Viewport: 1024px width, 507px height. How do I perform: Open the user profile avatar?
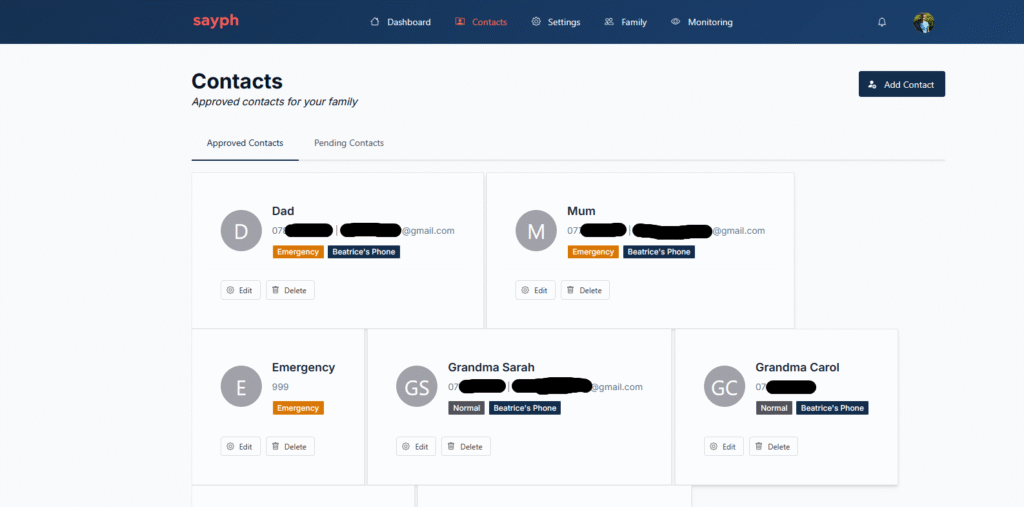[x=924, y=22]
